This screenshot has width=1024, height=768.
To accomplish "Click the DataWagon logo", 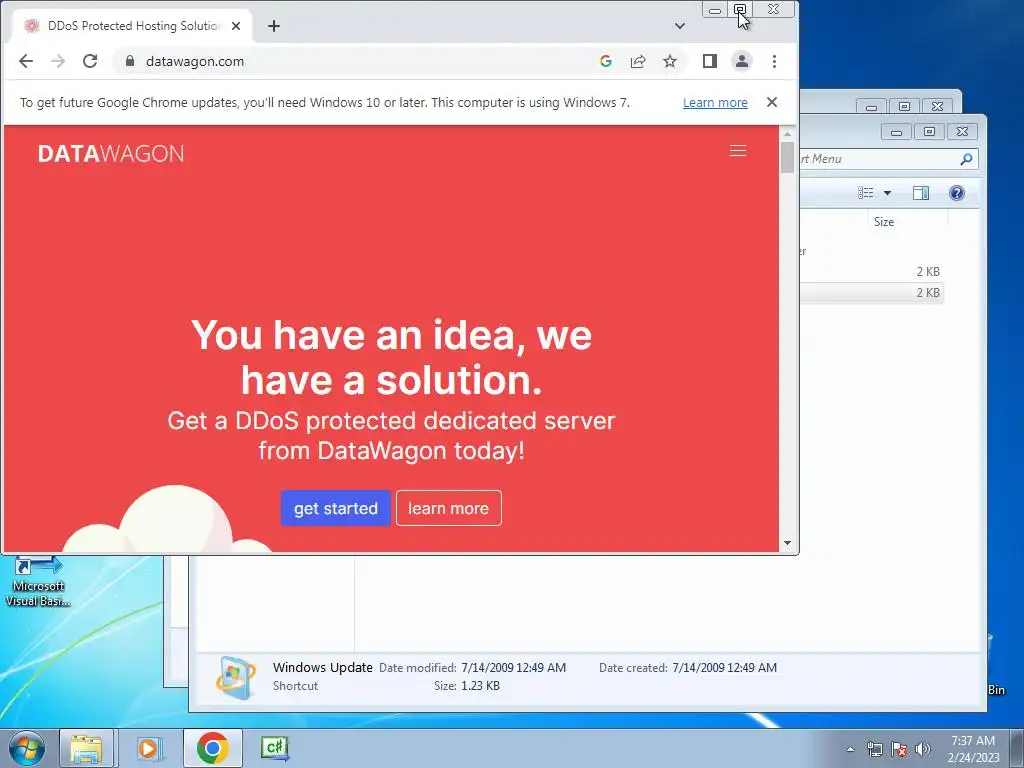I will pos(111,153).
